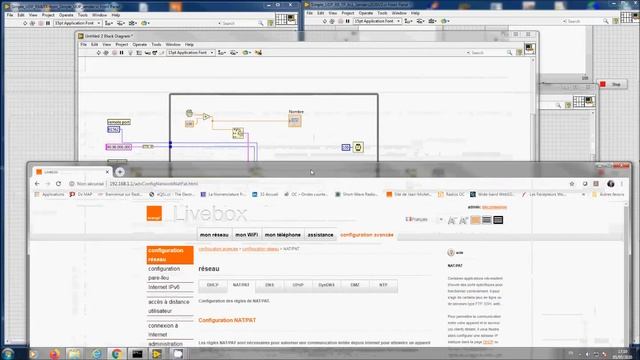Click the remote port label

(x=119, y=122)
